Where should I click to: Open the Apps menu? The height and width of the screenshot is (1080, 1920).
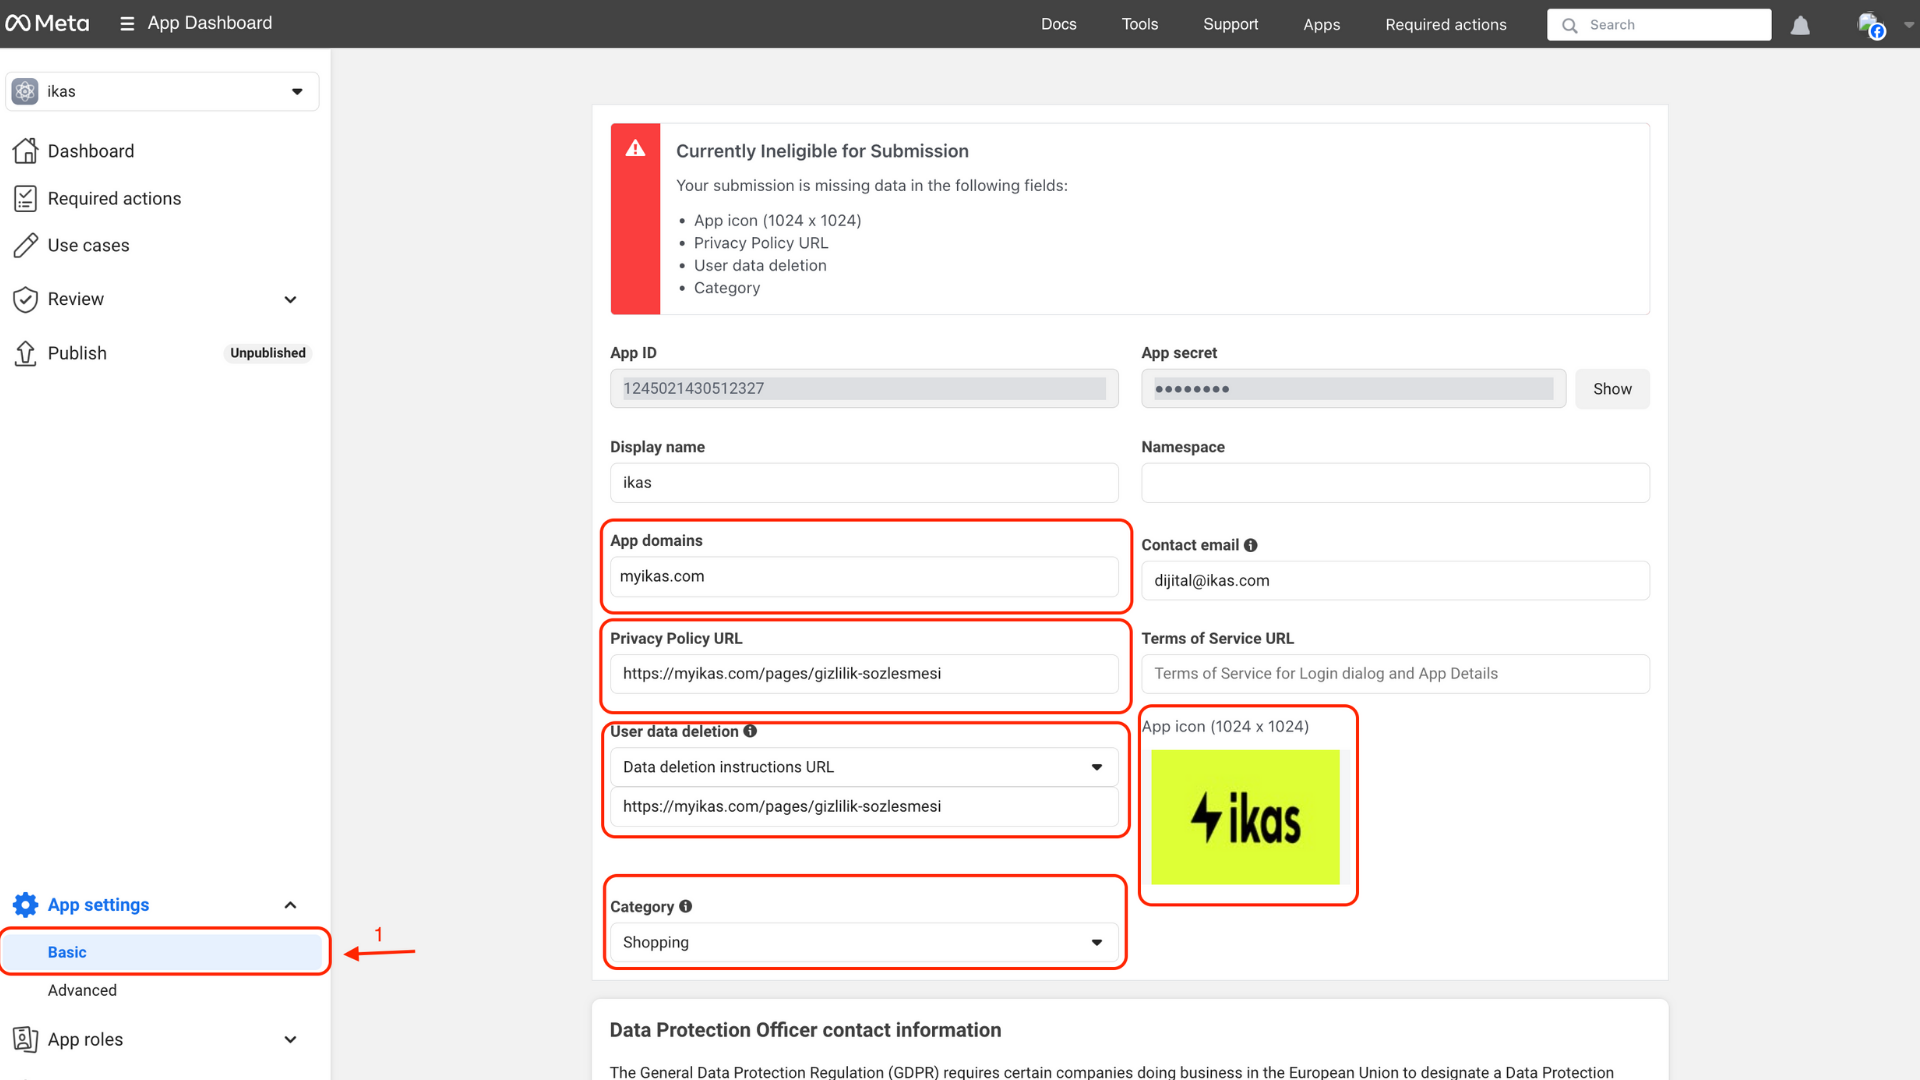[1321, 24]
